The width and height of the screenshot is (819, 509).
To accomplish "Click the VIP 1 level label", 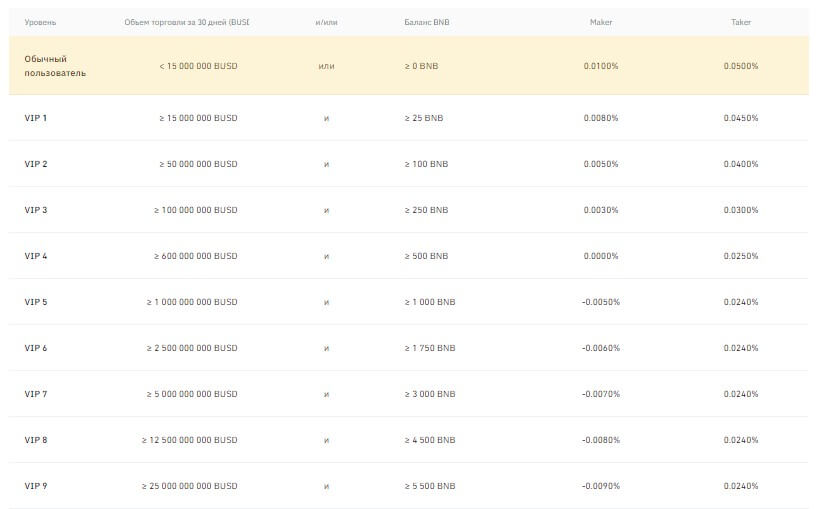I will [36, 118].
